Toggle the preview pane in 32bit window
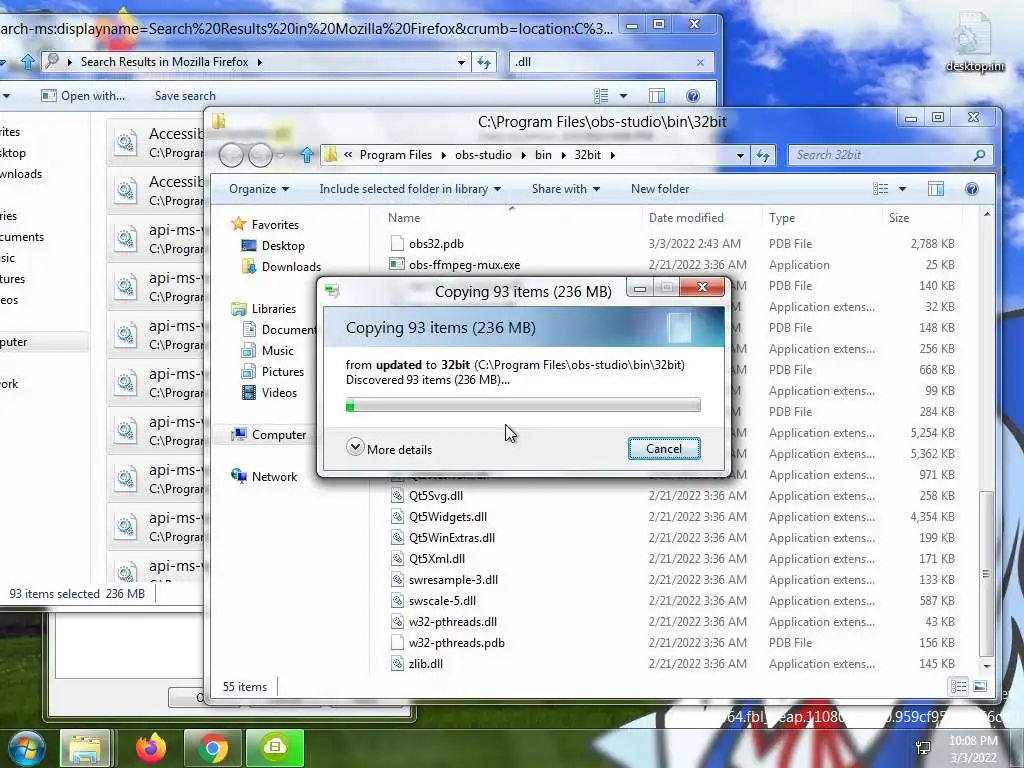The height and width of the screenshot is (768, 1024). 936,189
